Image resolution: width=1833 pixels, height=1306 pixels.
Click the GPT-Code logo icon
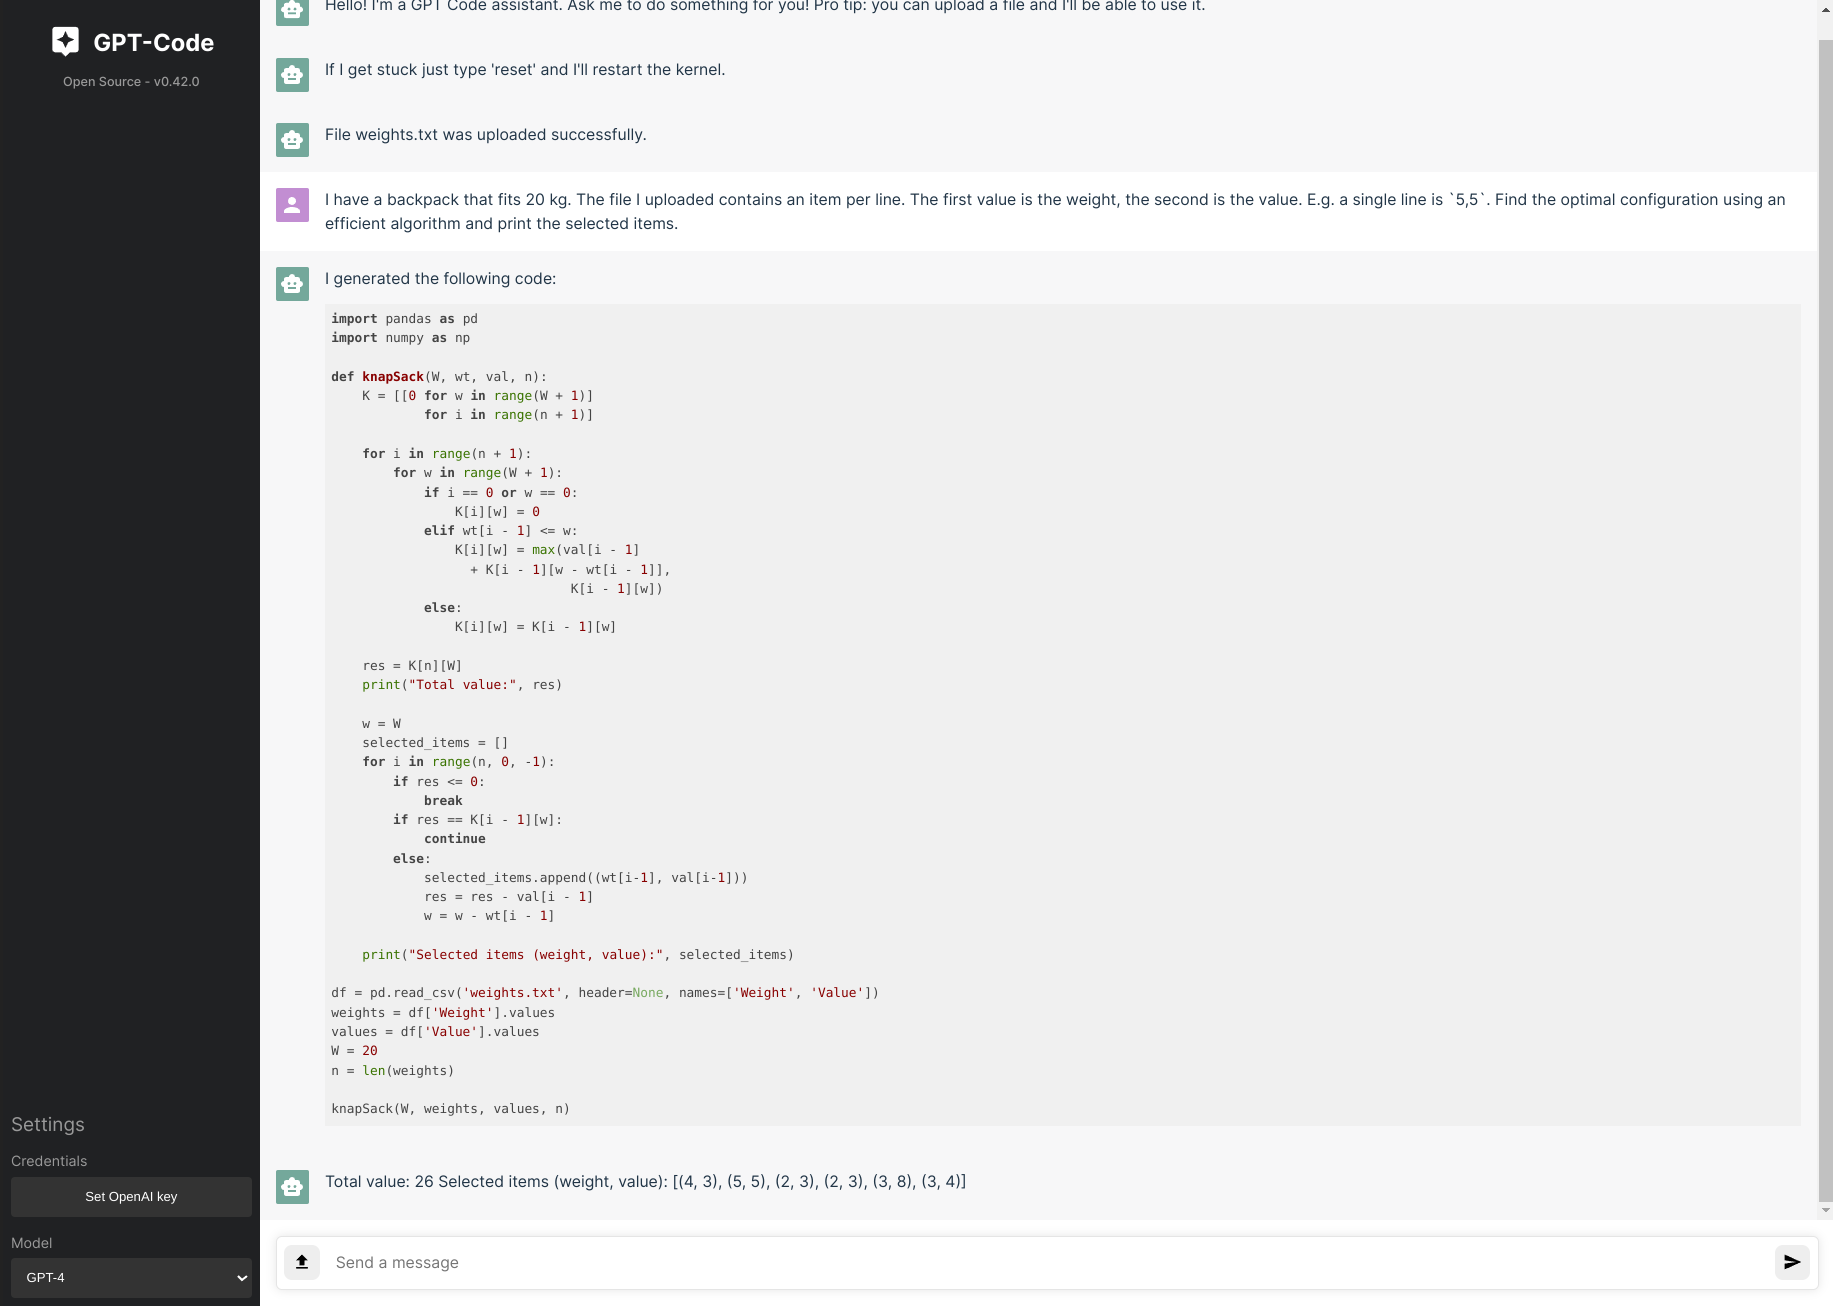click(65, 41)
